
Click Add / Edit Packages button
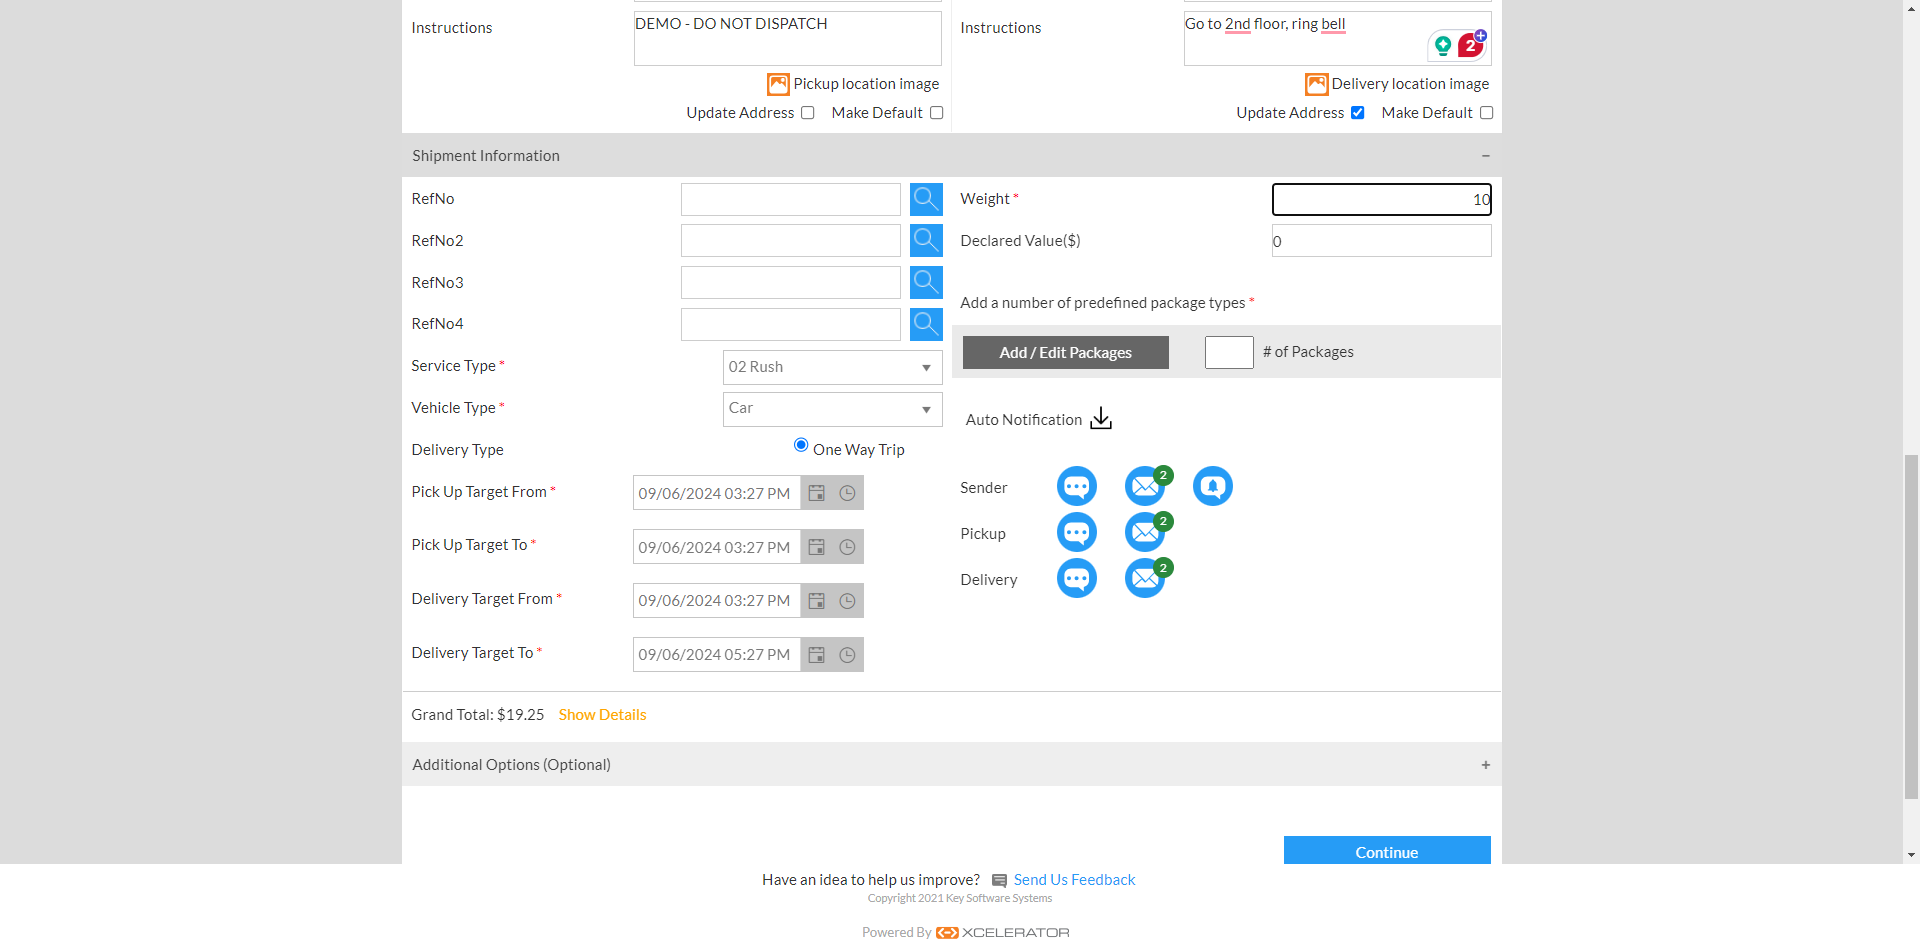click(x=1066, y=352)
